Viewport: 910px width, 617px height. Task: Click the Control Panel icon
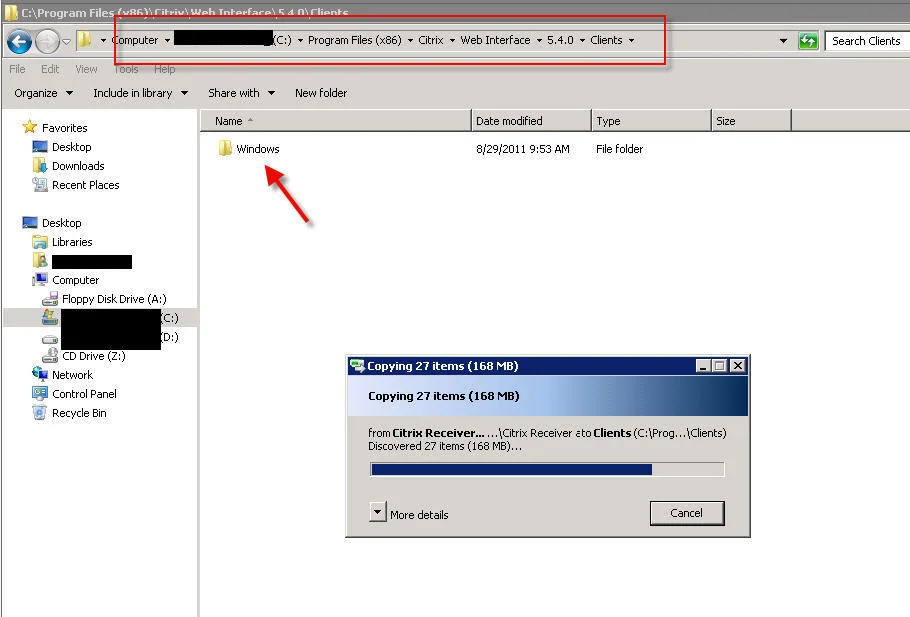coord(39,394)
